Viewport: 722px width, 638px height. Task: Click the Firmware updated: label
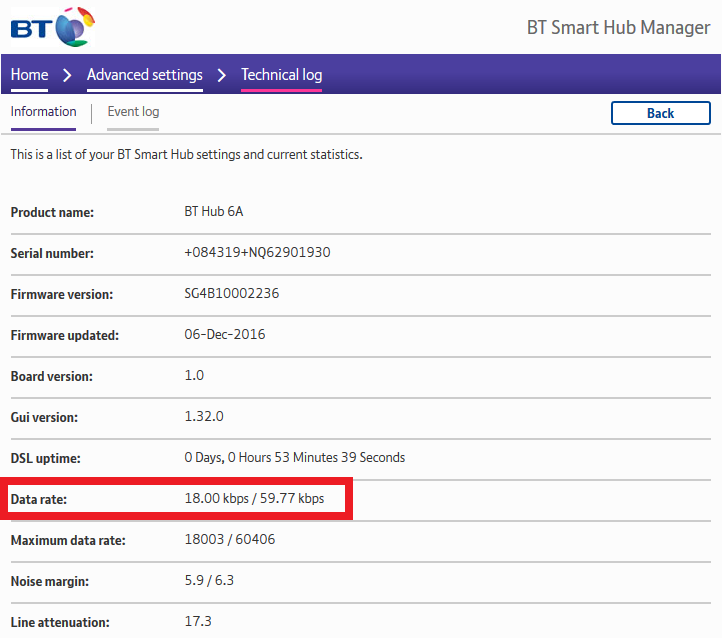(64, 335)
